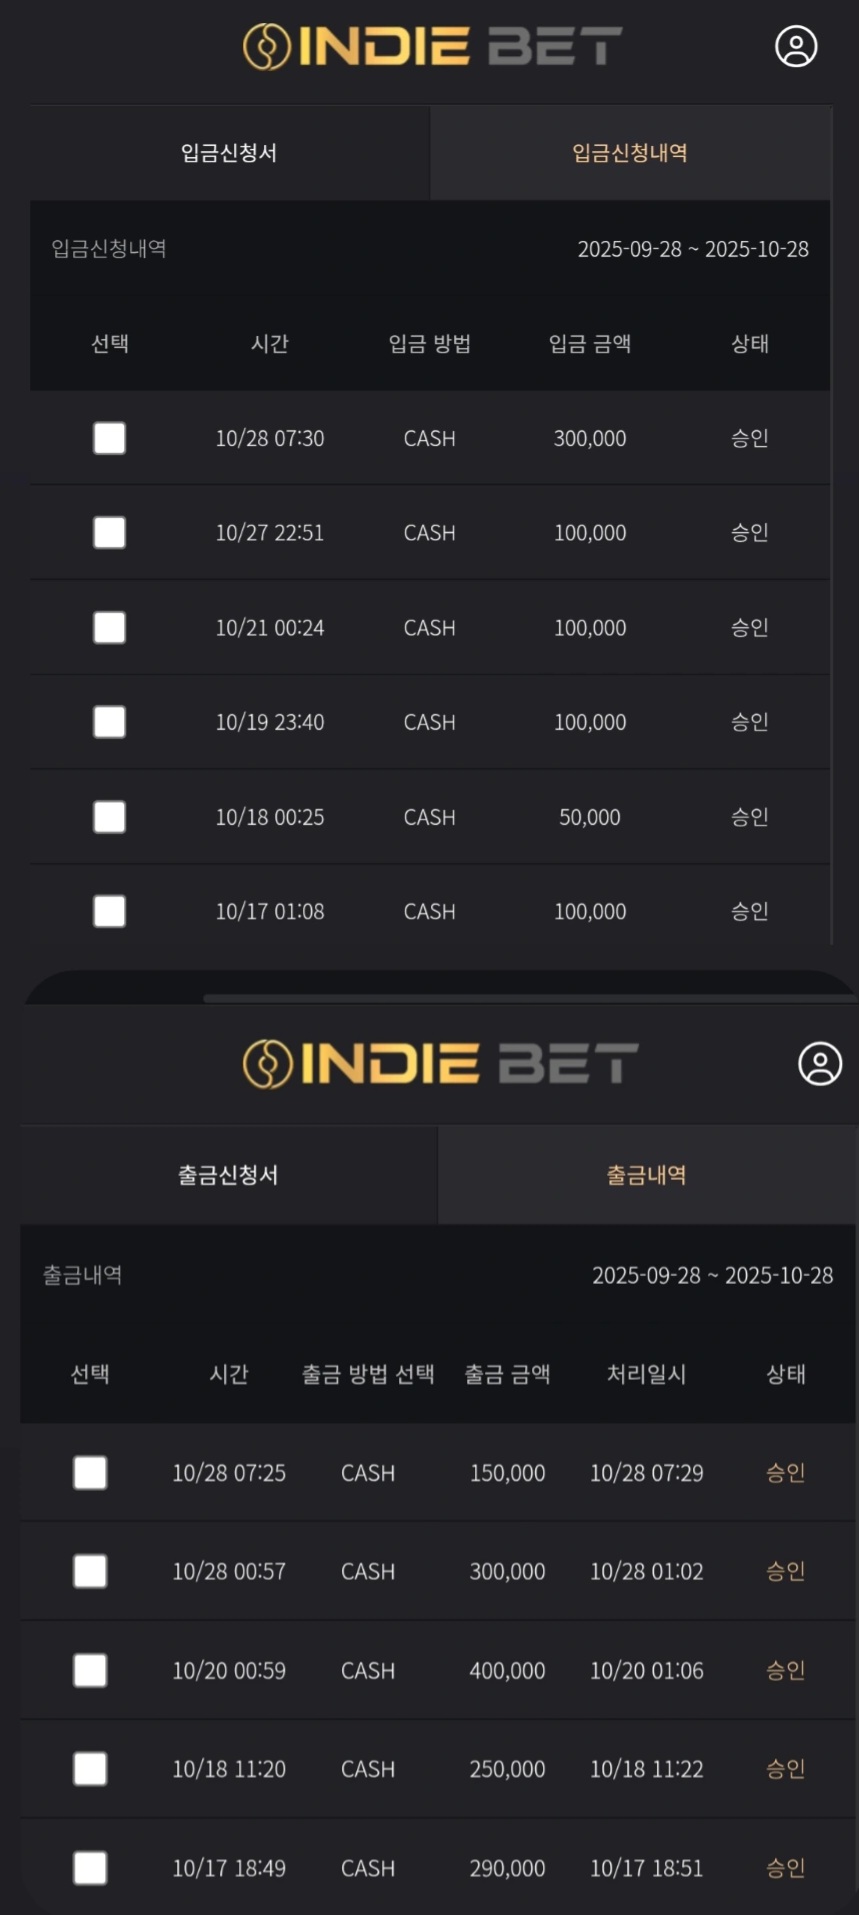Click the 상태 column header in withdrawal table
This screenshot has height=1915, width=859.
click(786, 1374)
